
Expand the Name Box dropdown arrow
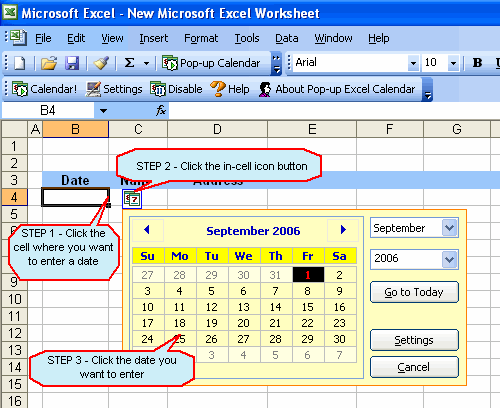103,111
